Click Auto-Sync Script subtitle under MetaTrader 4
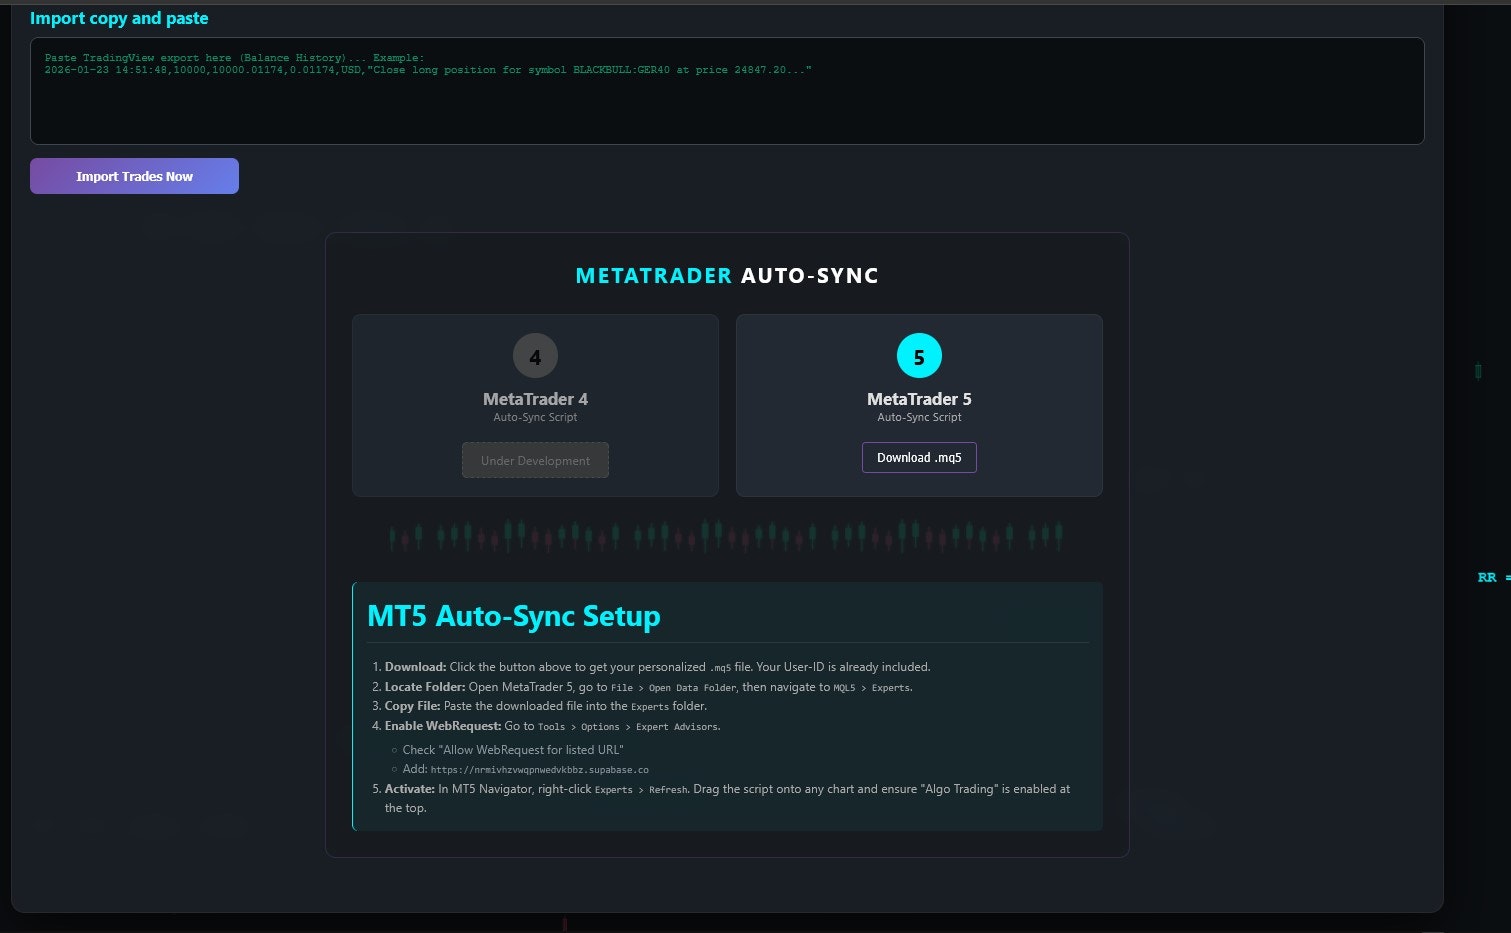 535,417
